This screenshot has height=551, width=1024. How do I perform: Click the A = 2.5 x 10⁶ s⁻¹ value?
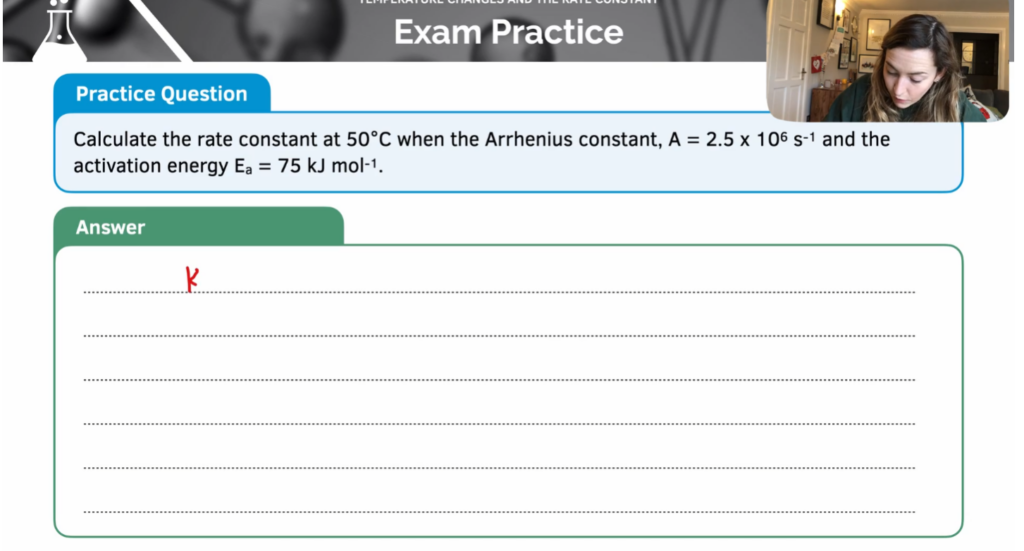[x=741, y=140]
